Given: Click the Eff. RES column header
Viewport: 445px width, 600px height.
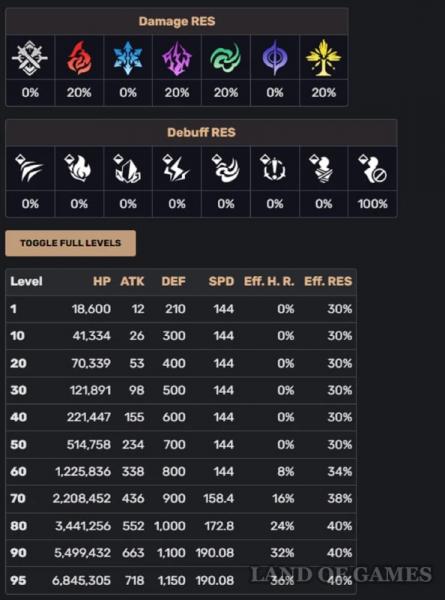Looking at the screenshot, I should click(x=328, y=281).
